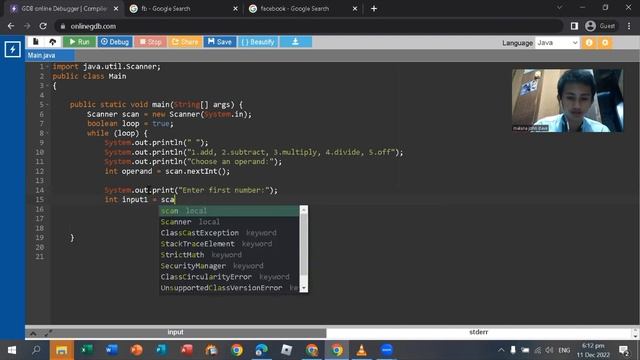Start debugging with the Debug button
The width and height of the screenshot is (640, 360).
(x=115, y=42)
